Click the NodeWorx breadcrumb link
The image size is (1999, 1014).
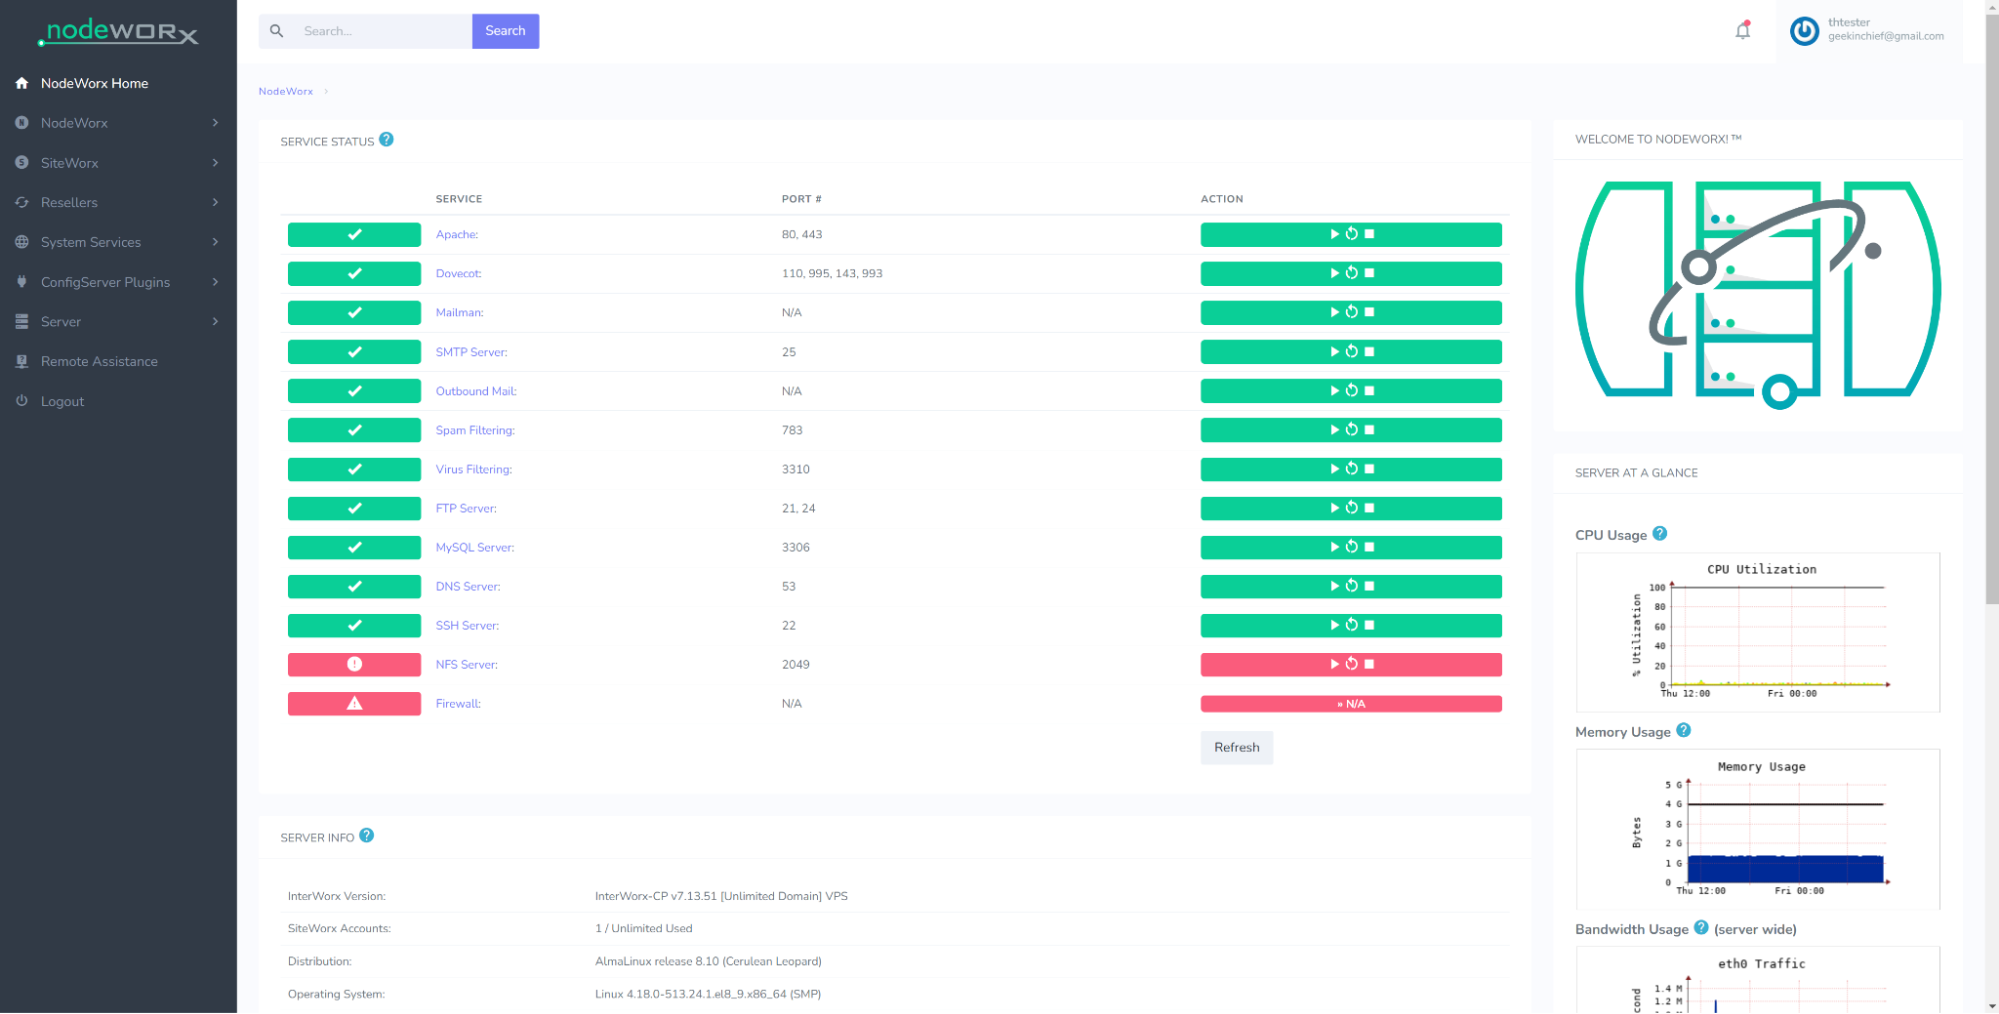click(286, 91)
